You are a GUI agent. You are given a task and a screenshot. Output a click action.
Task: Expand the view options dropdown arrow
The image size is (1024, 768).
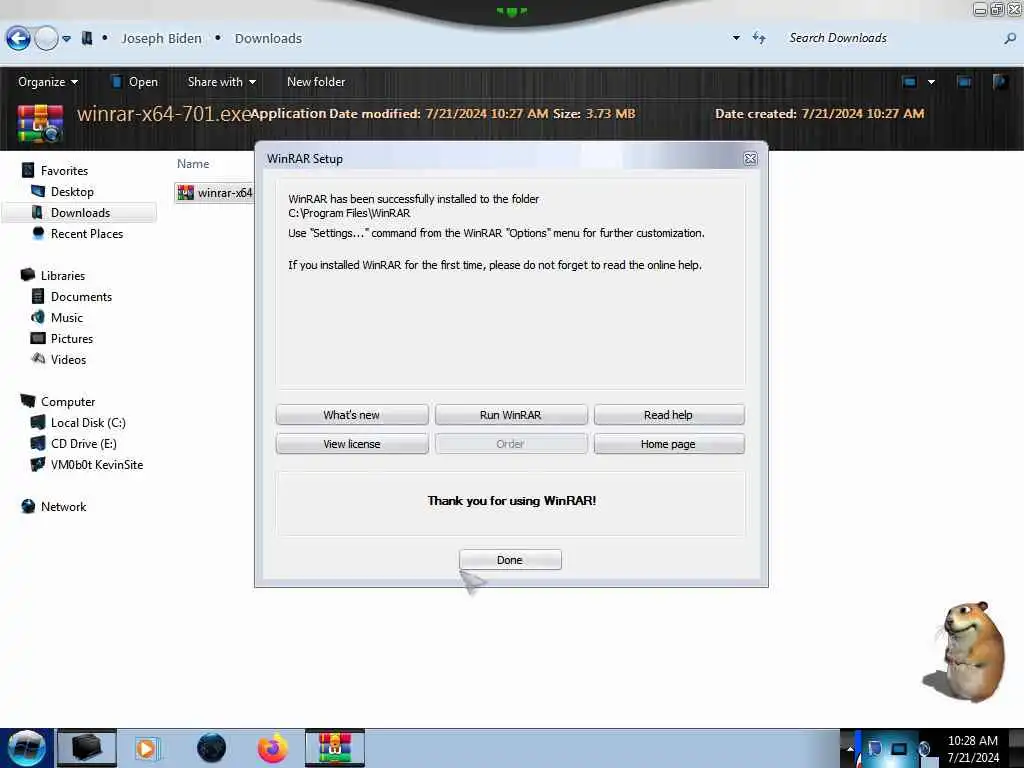(931, 82)
